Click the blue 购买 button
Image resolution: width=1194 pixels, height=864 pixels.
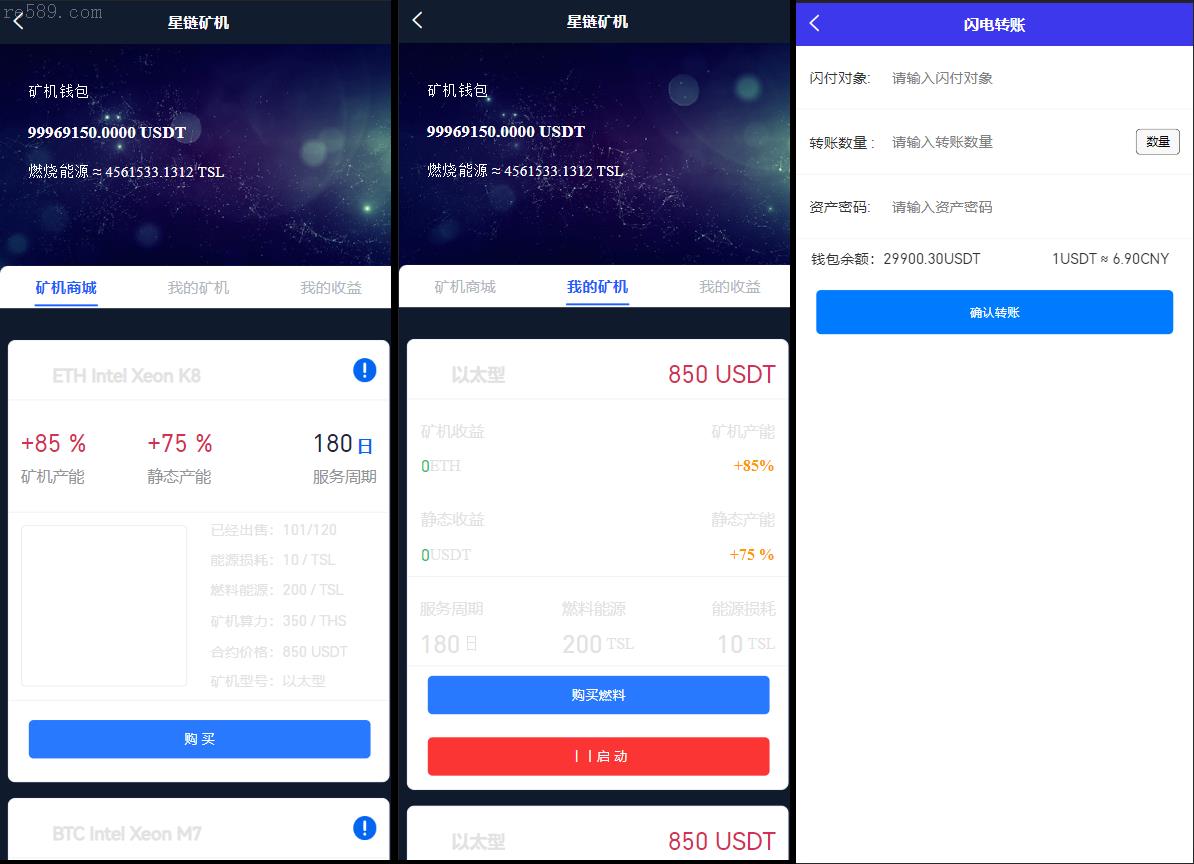coord(200,739)
